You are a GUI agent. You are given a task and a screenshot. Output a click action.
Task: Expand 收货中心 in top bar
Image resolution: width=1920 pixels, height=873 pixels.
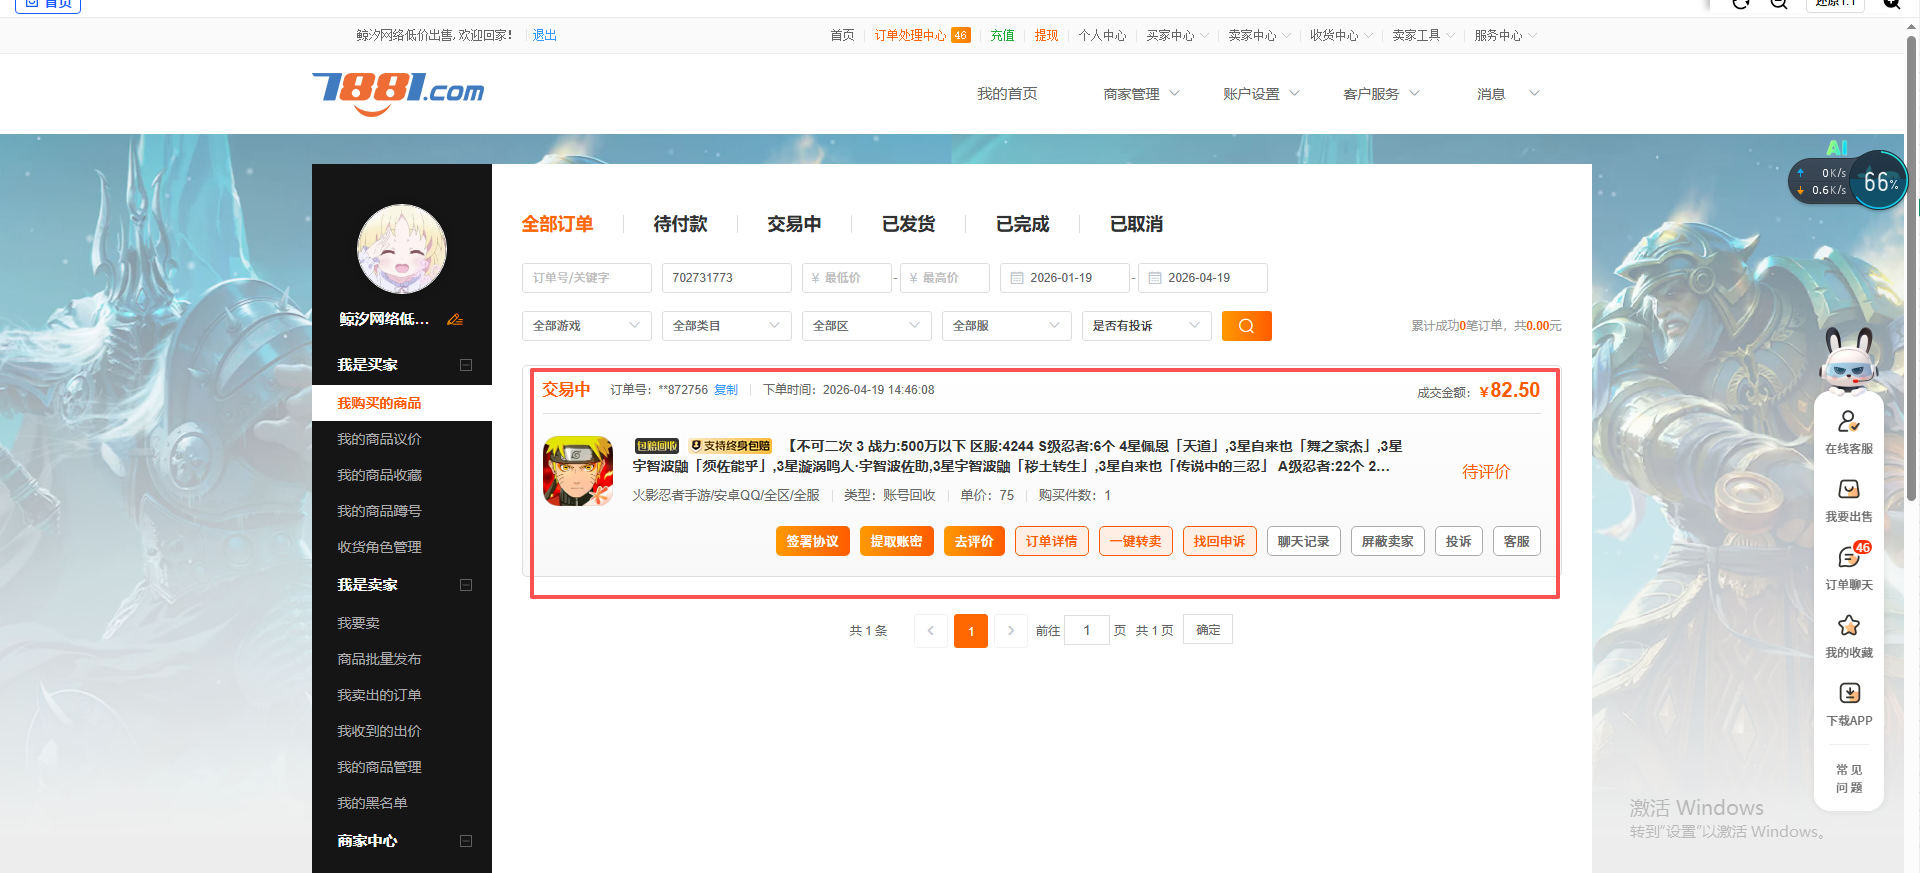[x=1342, y=35]
